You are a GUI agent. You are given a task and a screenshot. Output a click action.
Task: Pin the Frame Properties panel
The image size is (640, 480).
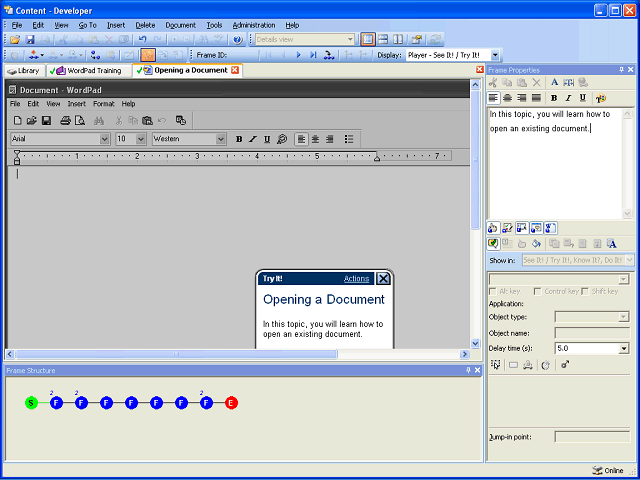(621, 70)
